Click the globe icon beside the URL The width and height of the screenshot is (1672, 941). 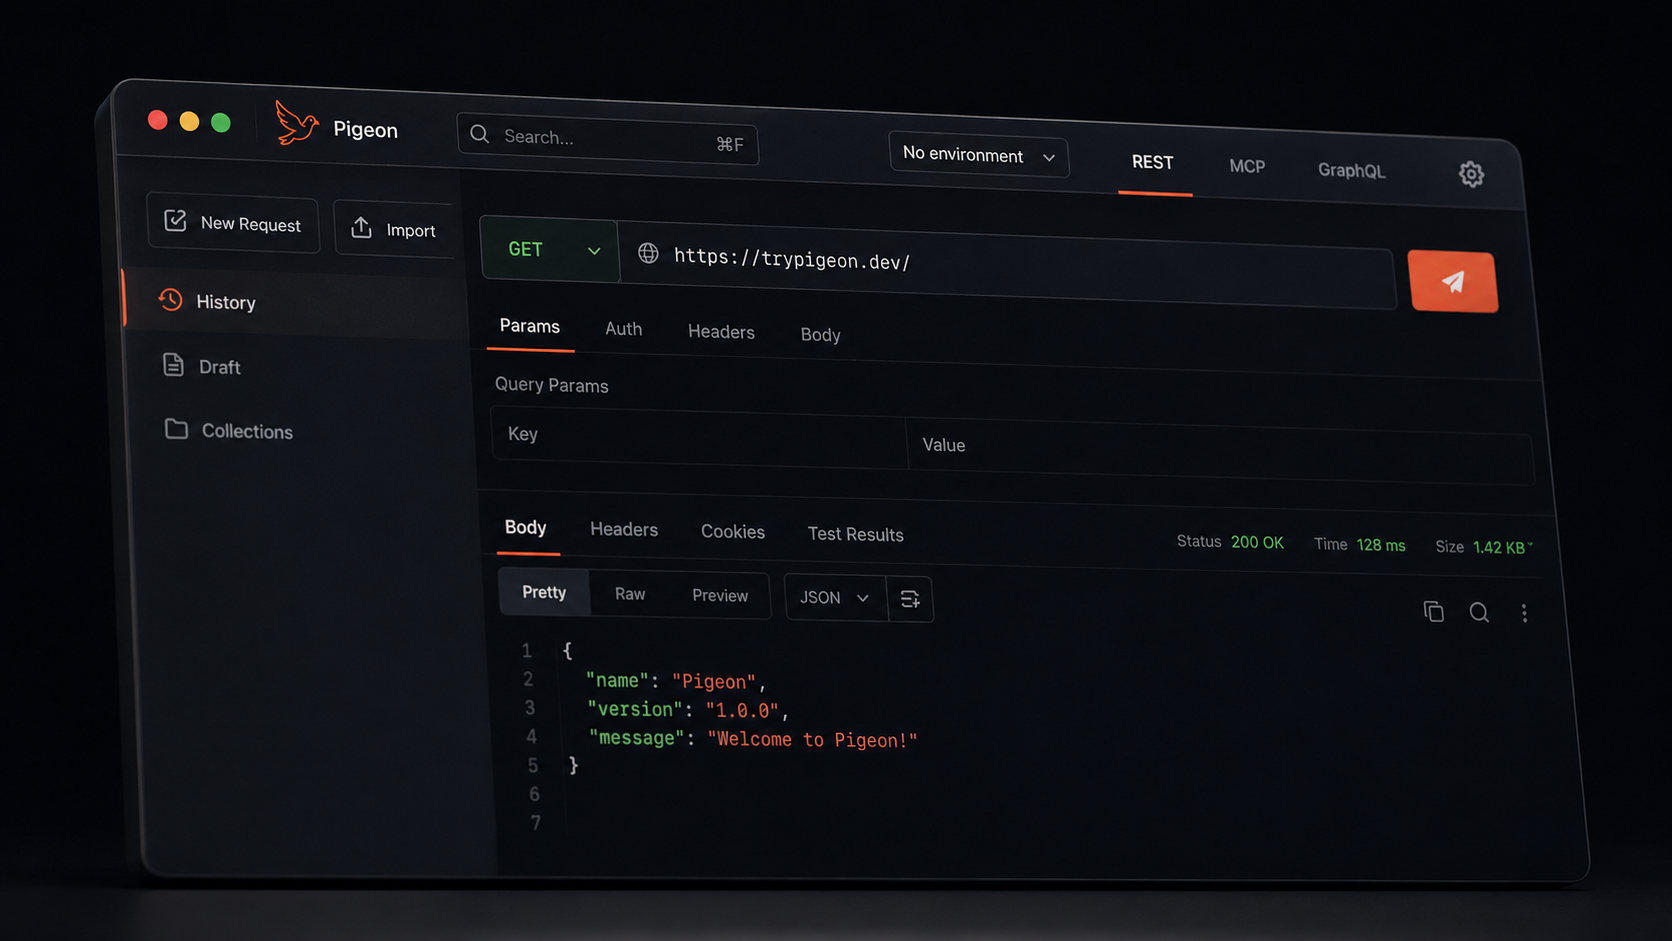(x=648, y=253)
